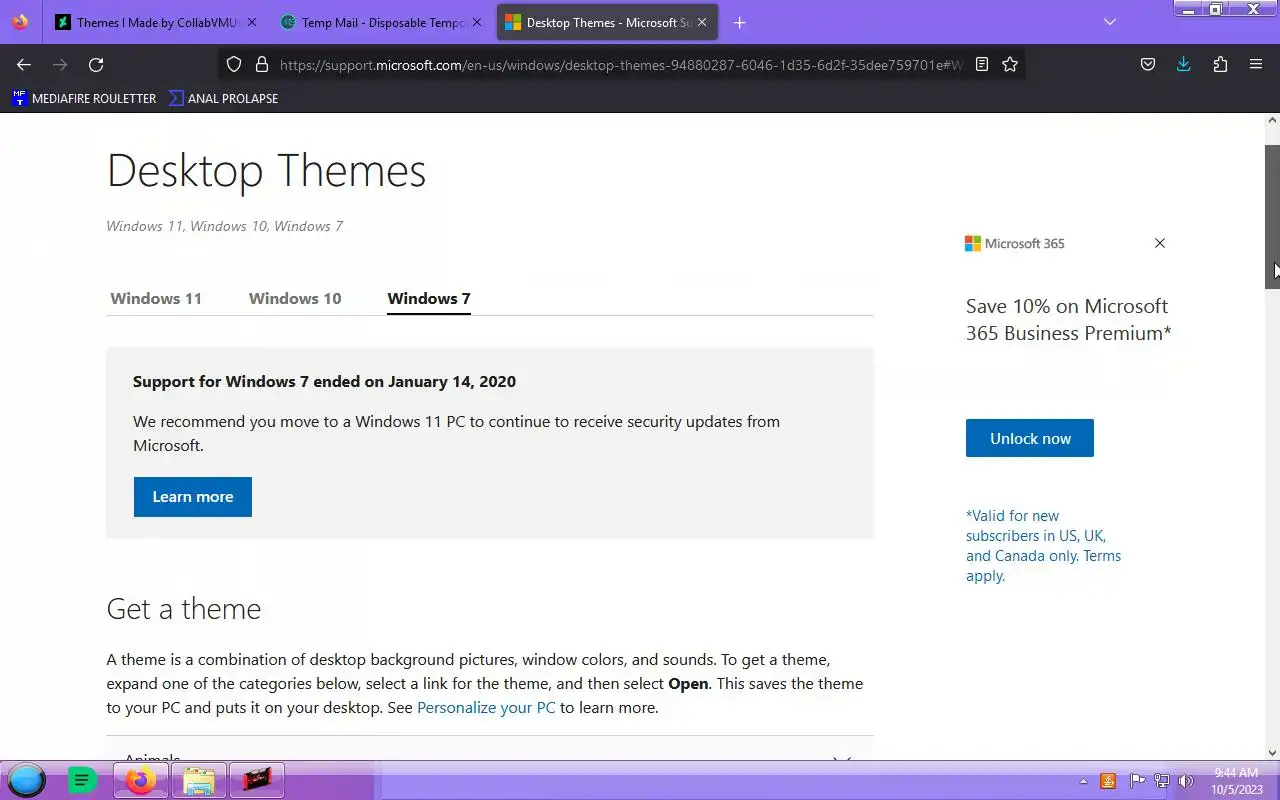Screen dimensions: 1280x800
Task: Select the Windows 10 tab
Action: 295,298
